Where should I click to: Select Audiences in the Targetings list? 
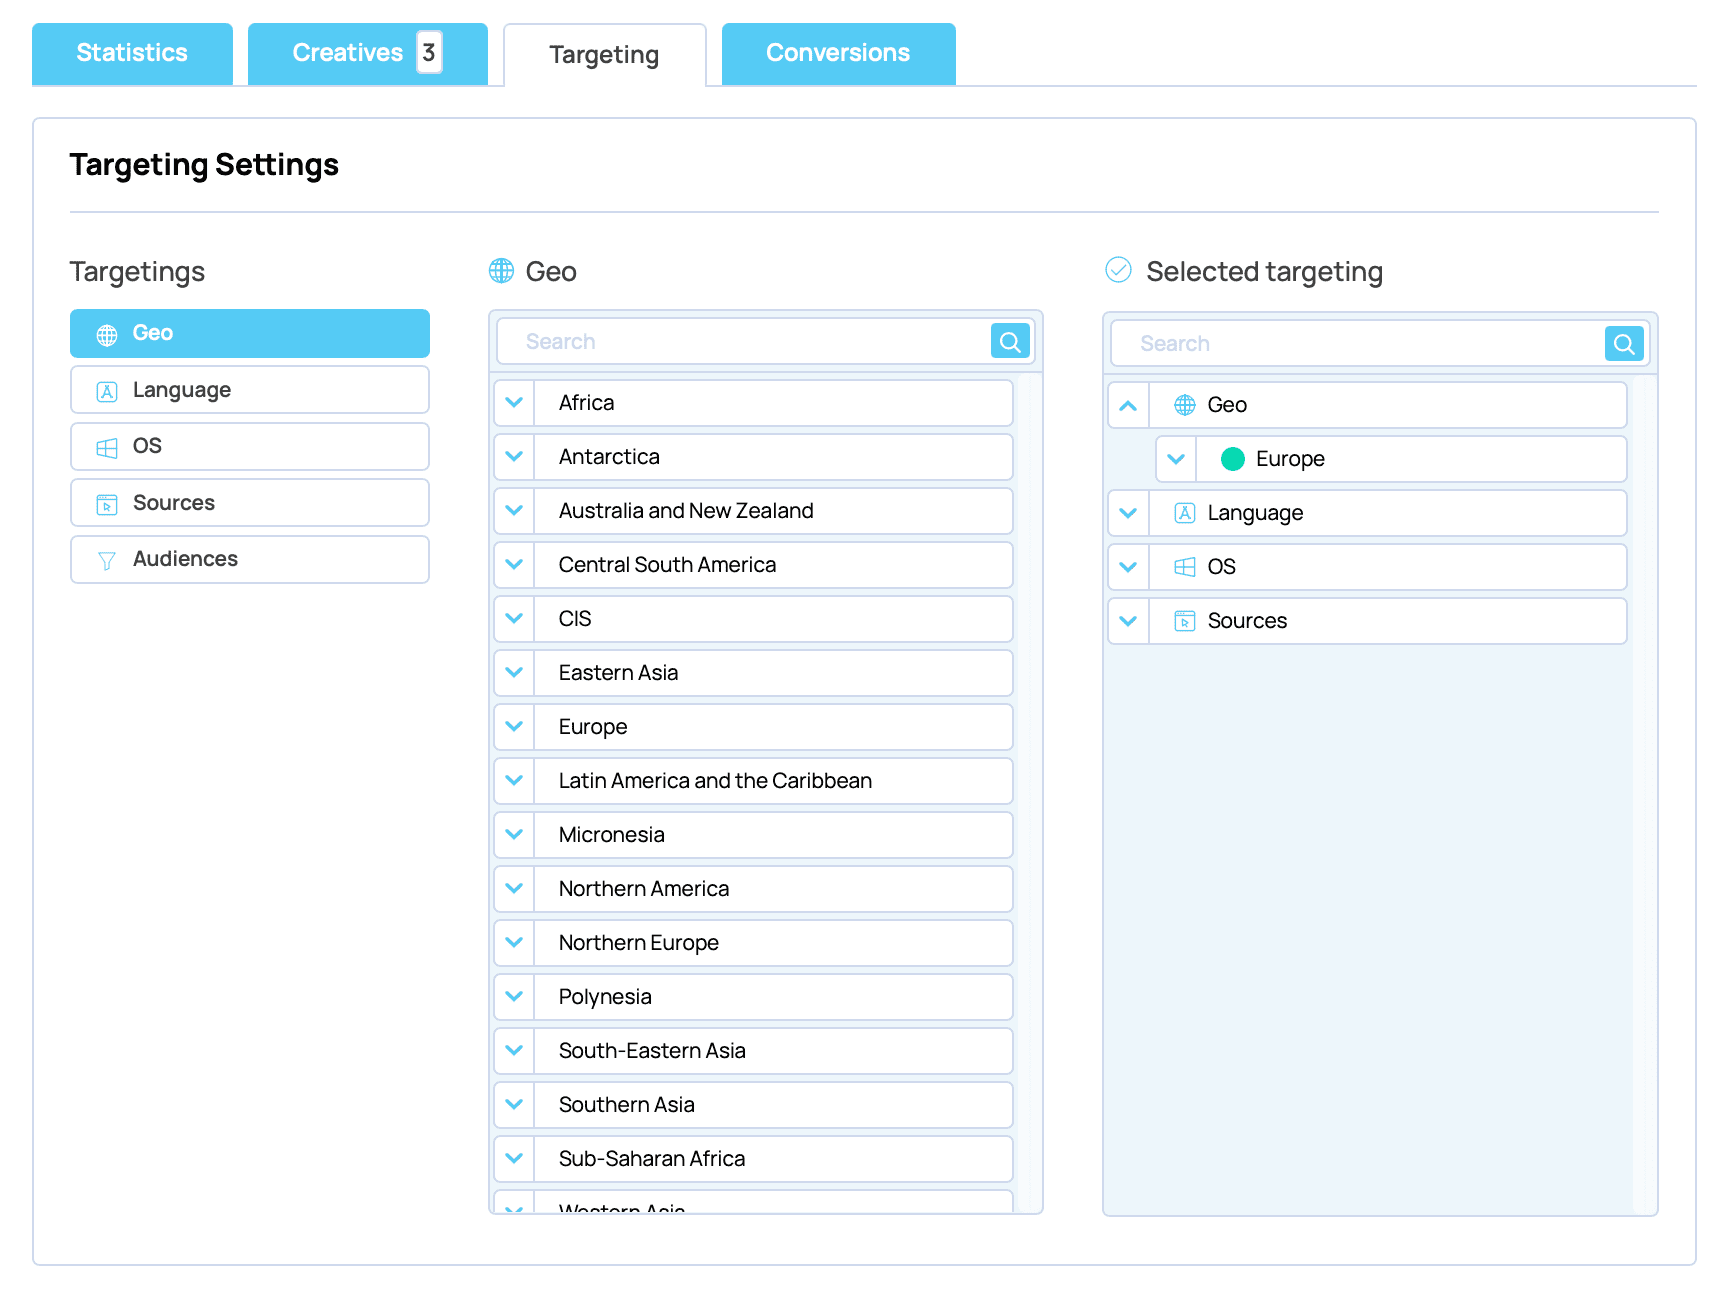tap(250, 559)
